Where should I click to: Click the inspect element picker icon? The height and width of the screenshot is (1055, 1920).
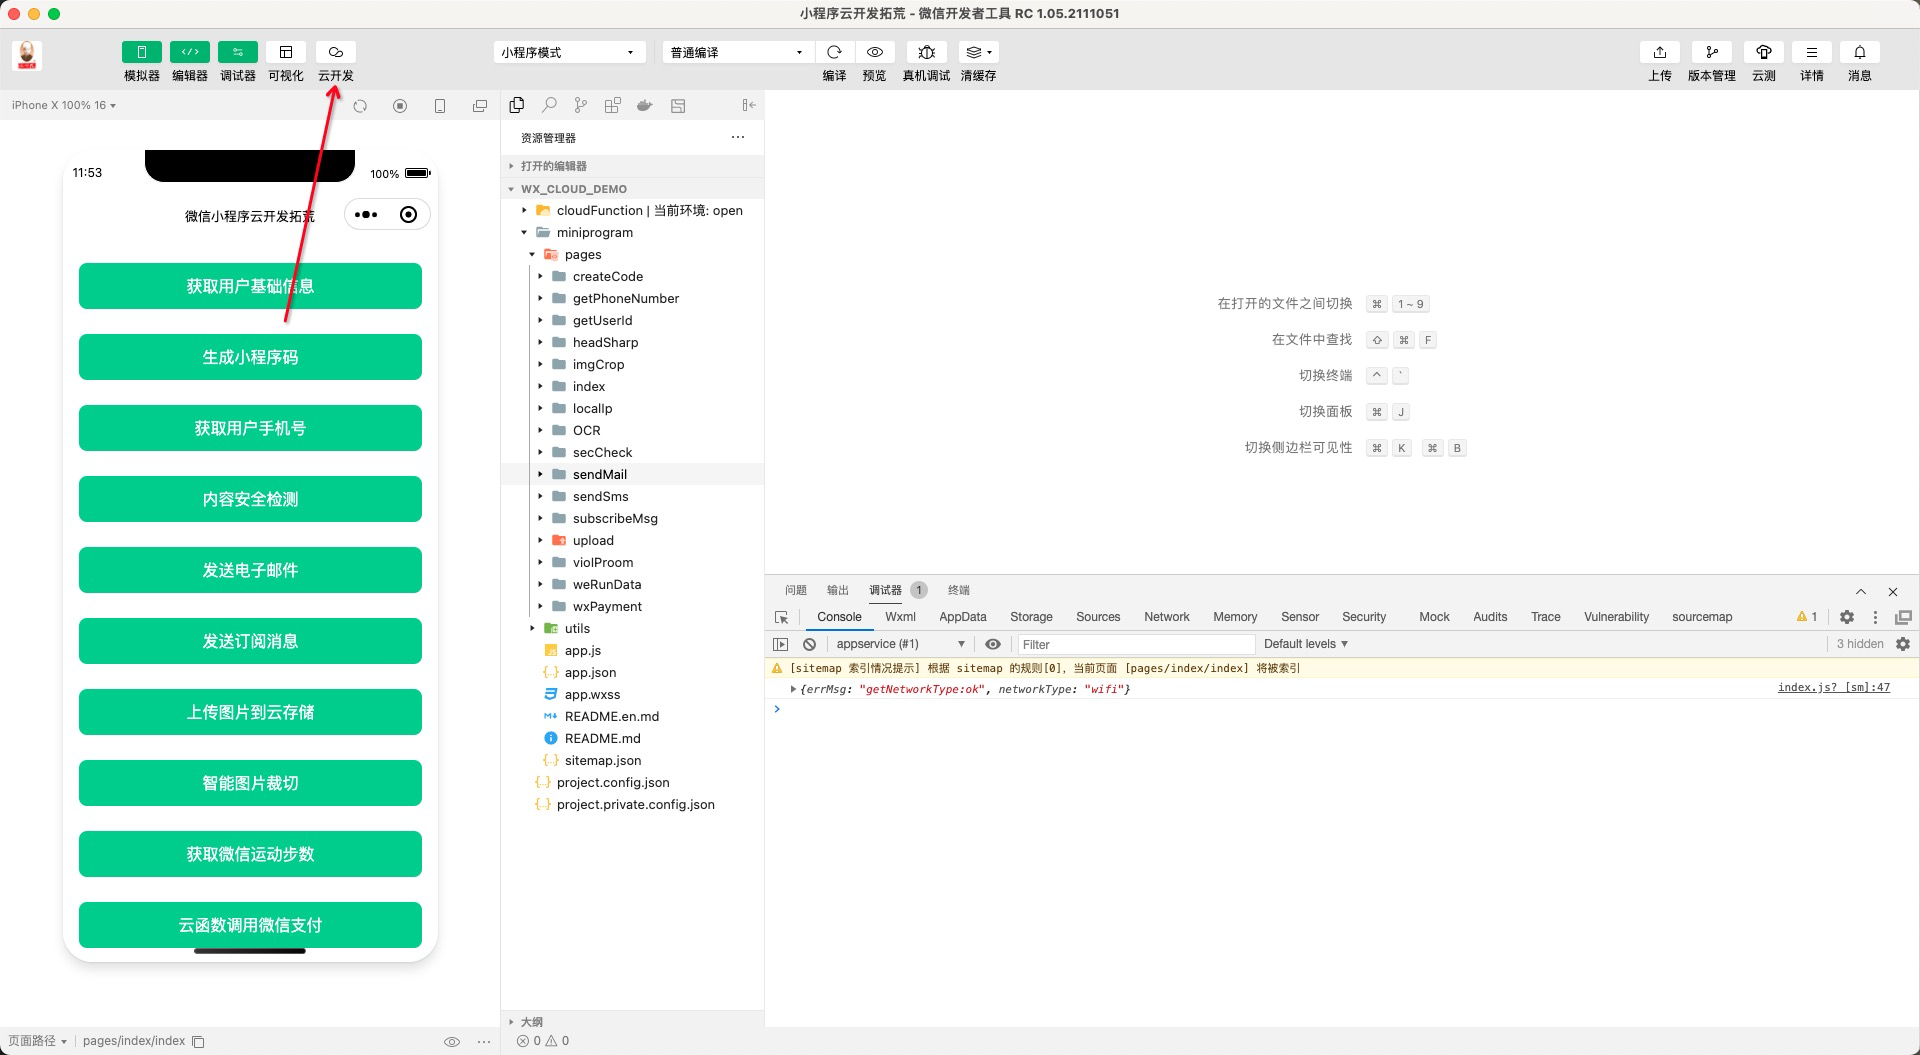(x=782, y=617)
